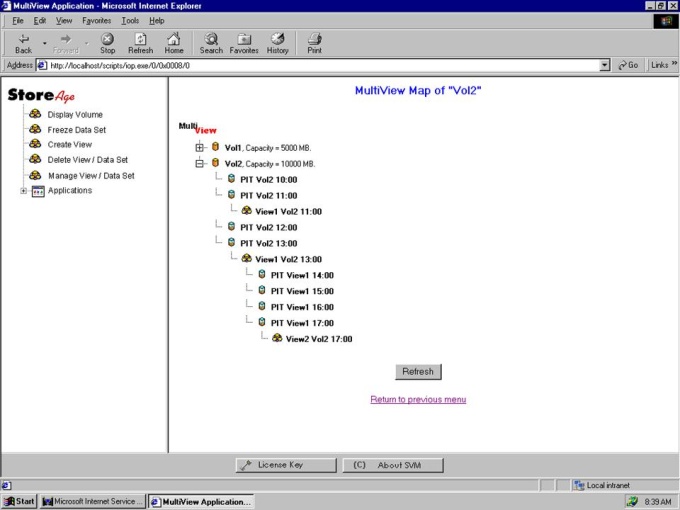Select the Create View label
This screenshot has height=510, width=680.
pyautogui.click(x=70, y=144)
